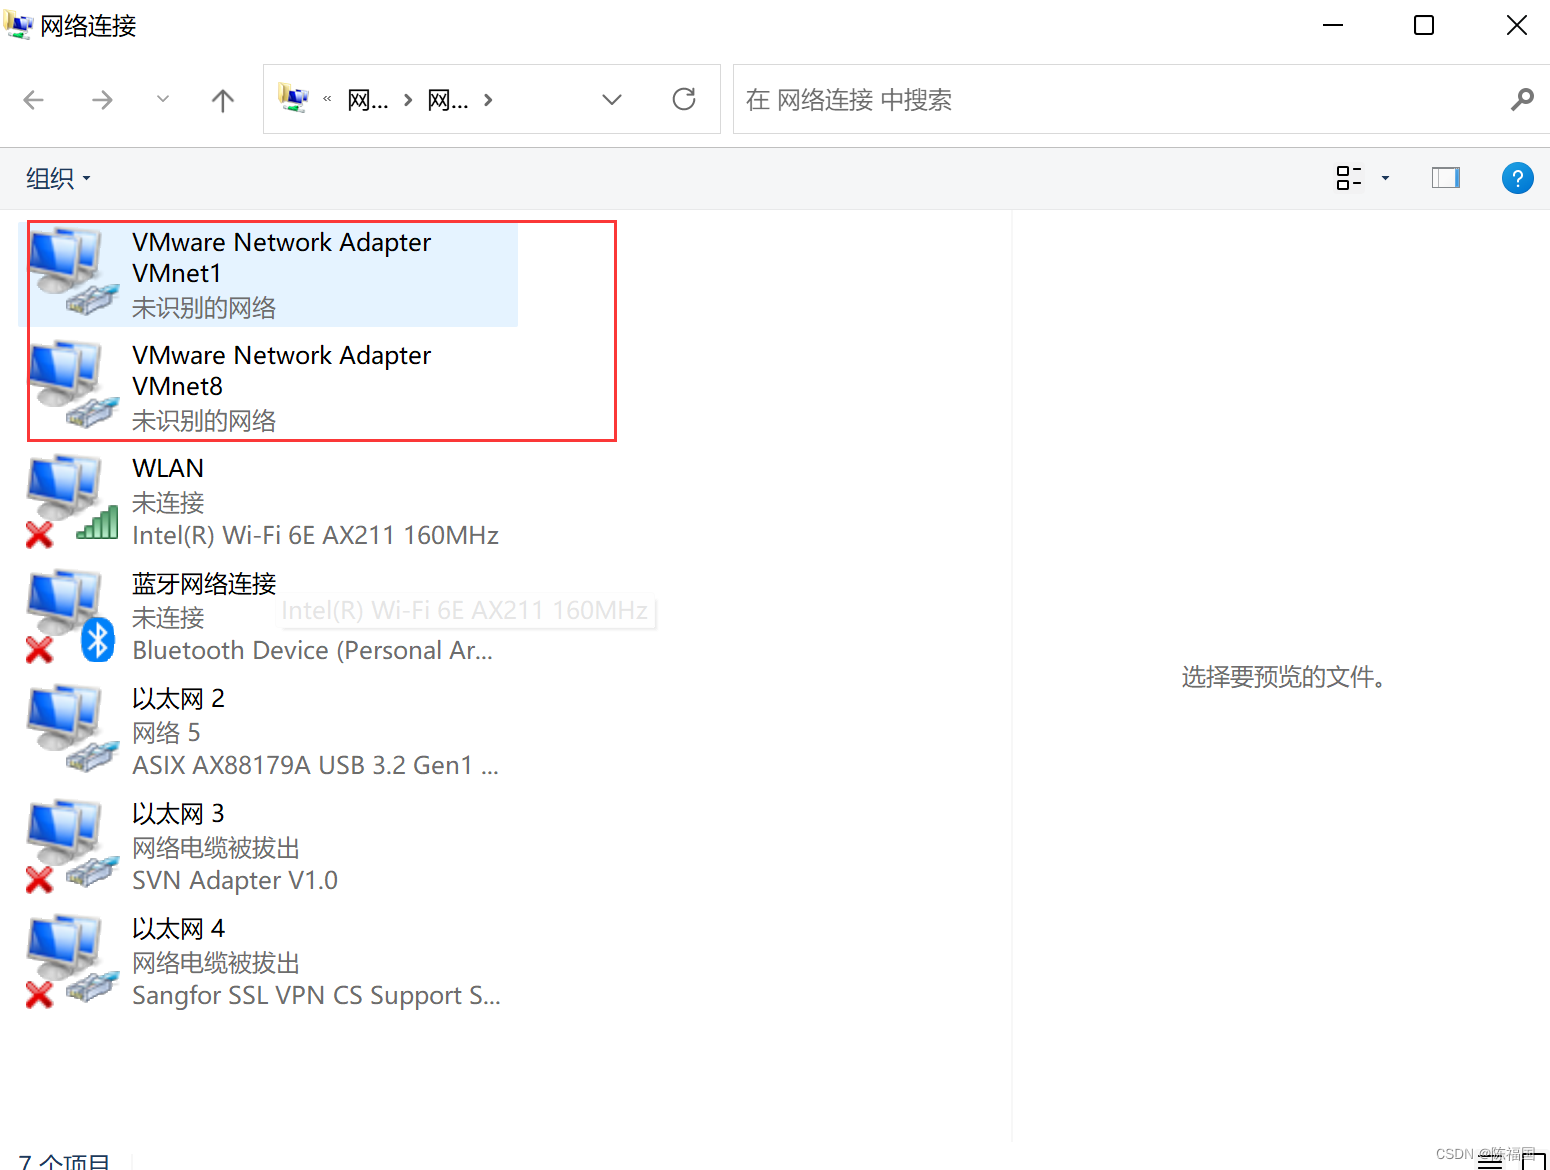Image resolution: width=1550 pixels, height=1170 pixels.
Task: Click the address bar network icon
Action: pyautogui.click(x=293, y=98)
